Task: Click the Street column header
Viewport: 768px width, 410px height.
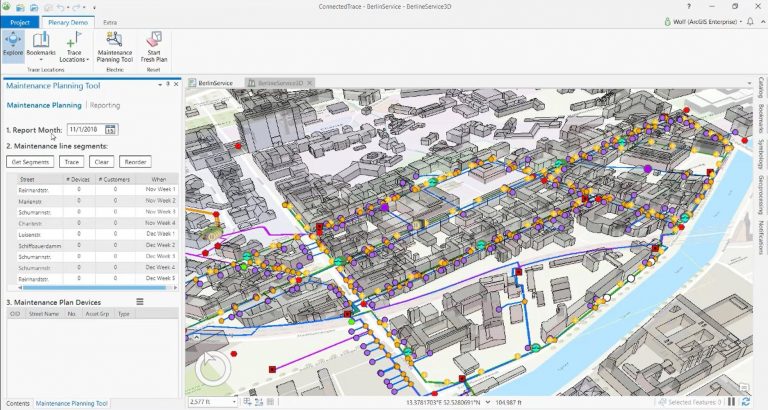Action: [39, 179]
